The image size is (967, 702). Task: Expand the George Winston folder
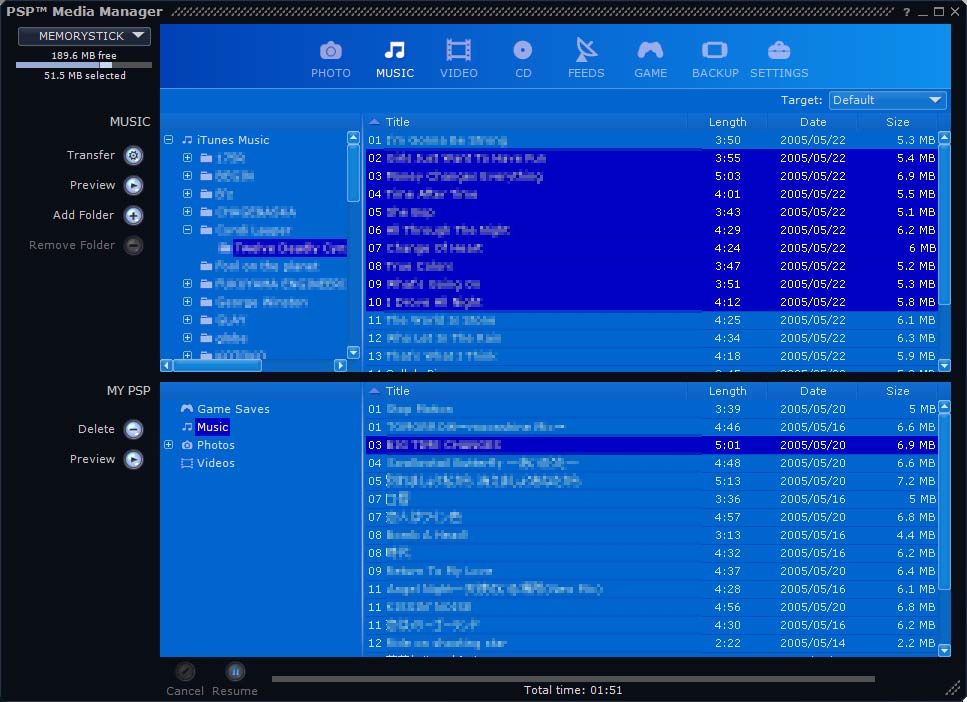(187, 302)
